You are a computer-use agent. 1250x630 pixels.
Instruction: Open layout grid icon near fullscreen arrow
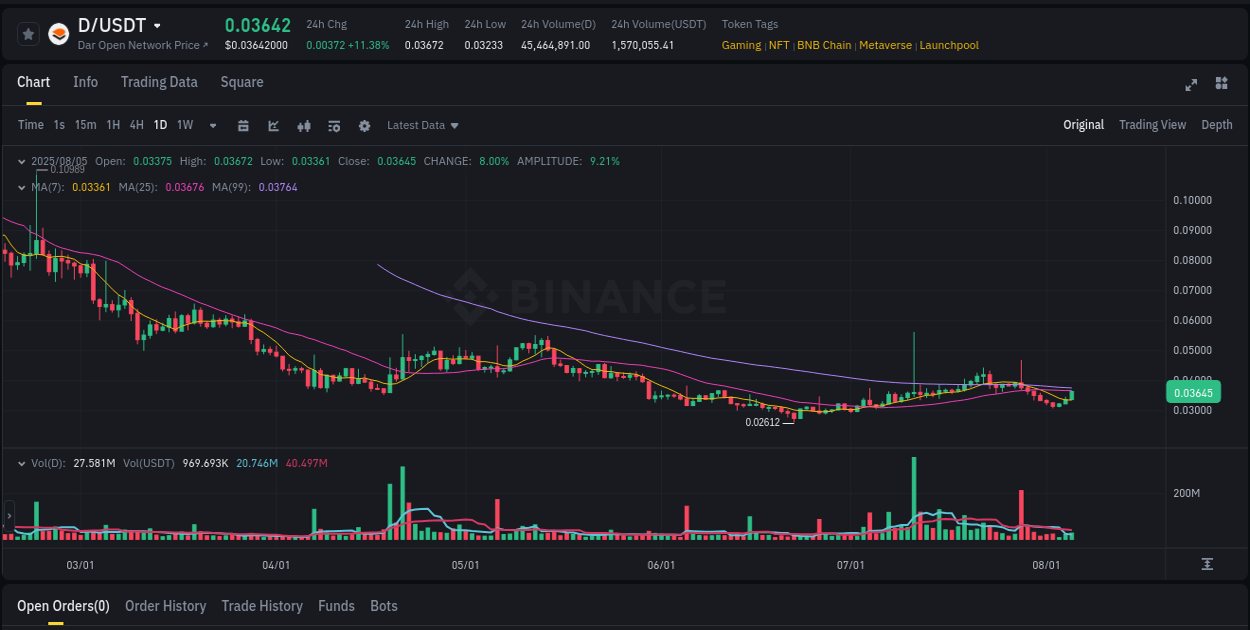point(1220,85)
